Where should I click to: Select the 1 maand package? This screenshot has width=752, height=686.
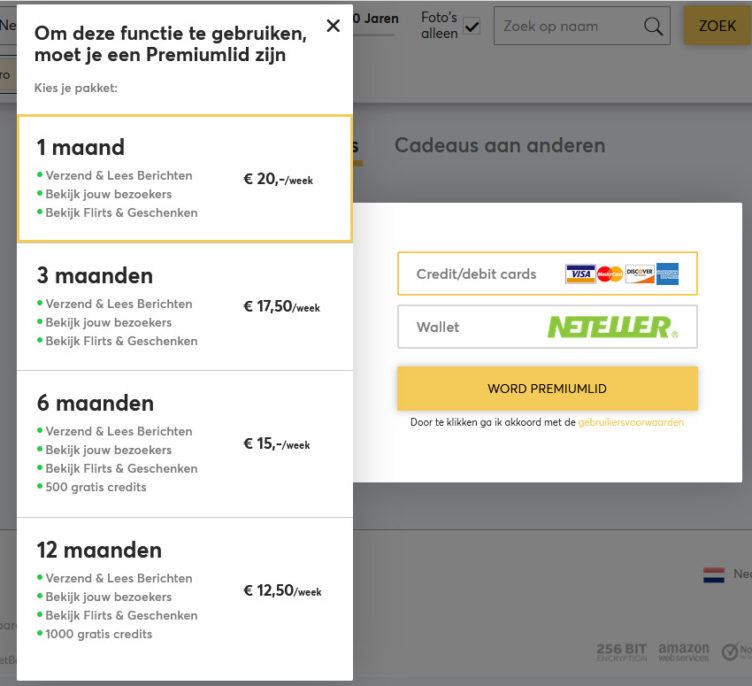click(x=185, y=179)
